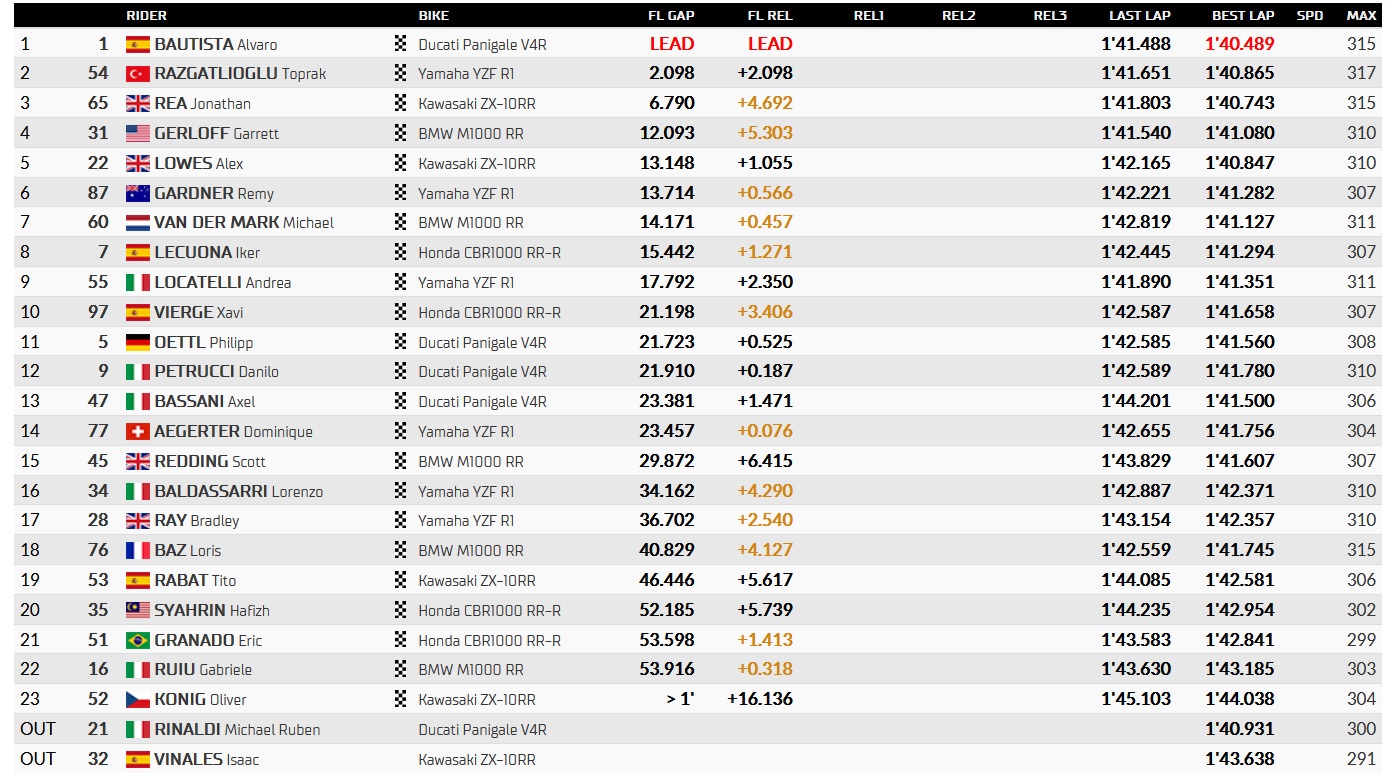
Task: Click the Brazilian flag beside GRANADO Eric
Action: tap(138, 640)
